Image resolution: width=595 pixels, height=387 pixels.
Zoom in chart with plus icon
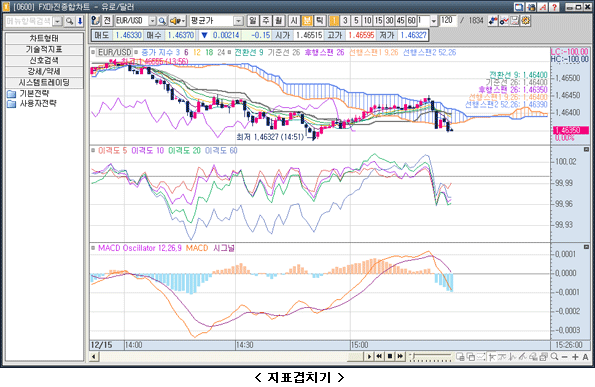(x=575, y=357)
